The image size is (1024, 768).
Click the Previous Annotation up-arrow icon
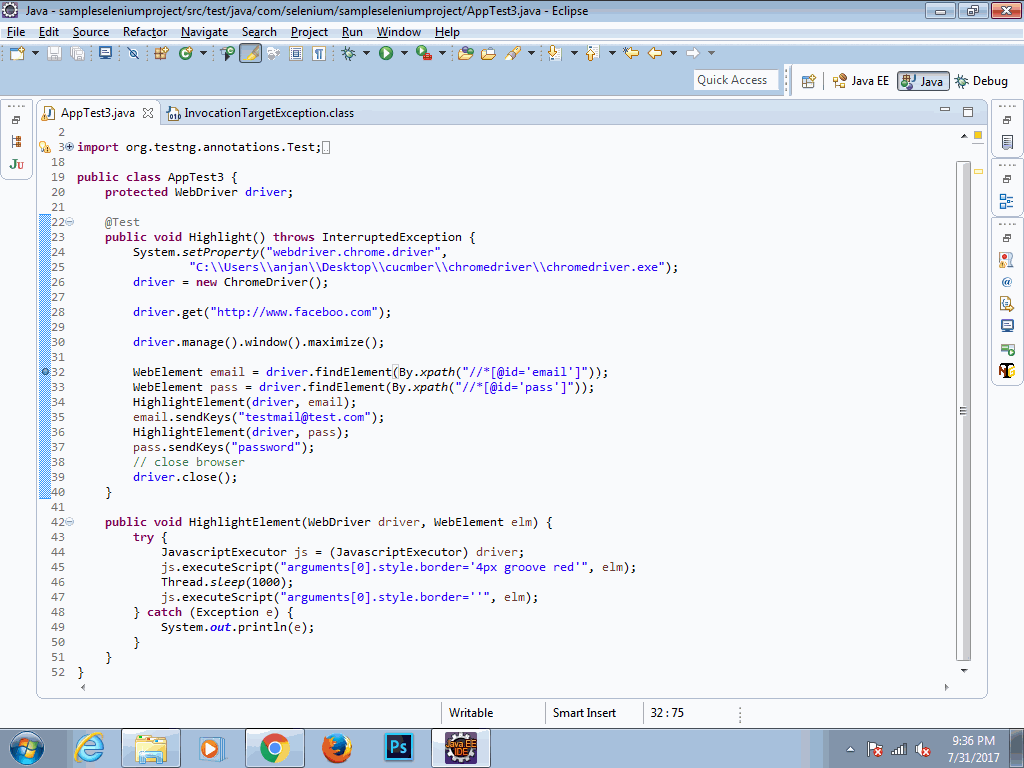[x=592, y=54]
